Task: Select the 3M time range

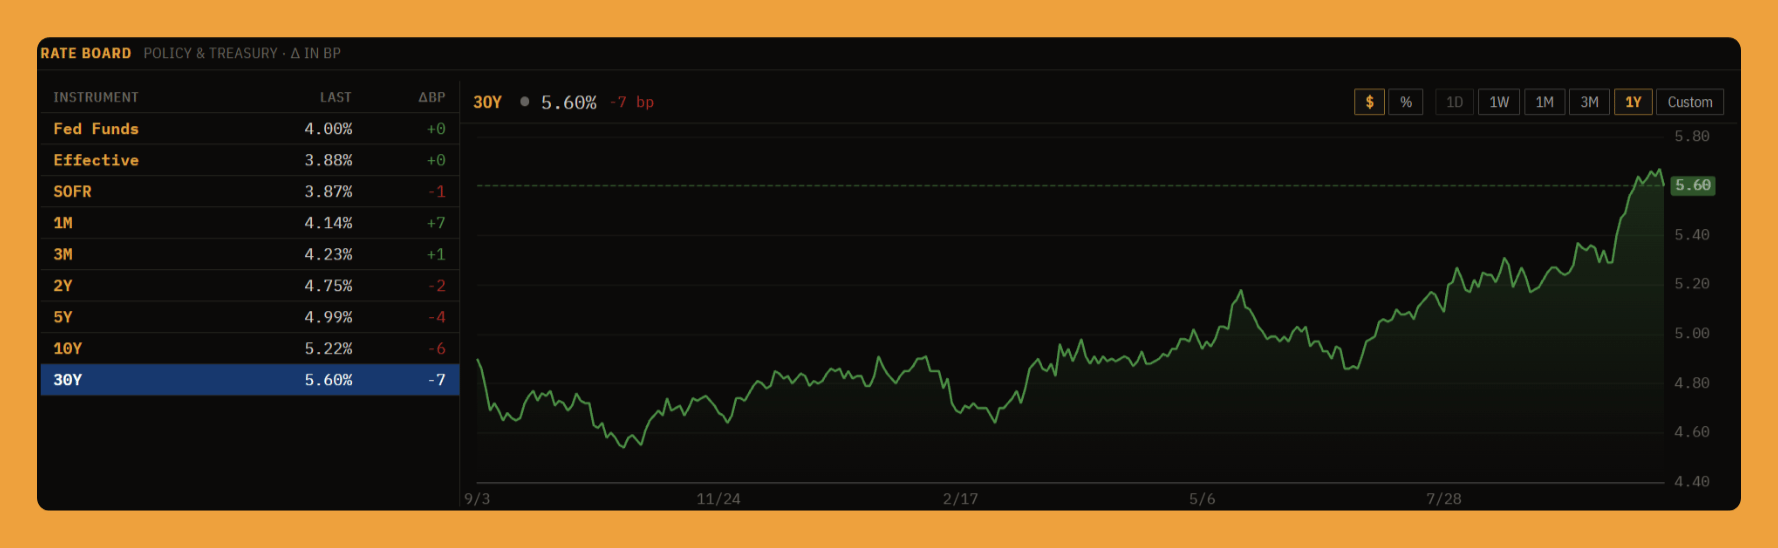Action: (x=1589, y=102)
